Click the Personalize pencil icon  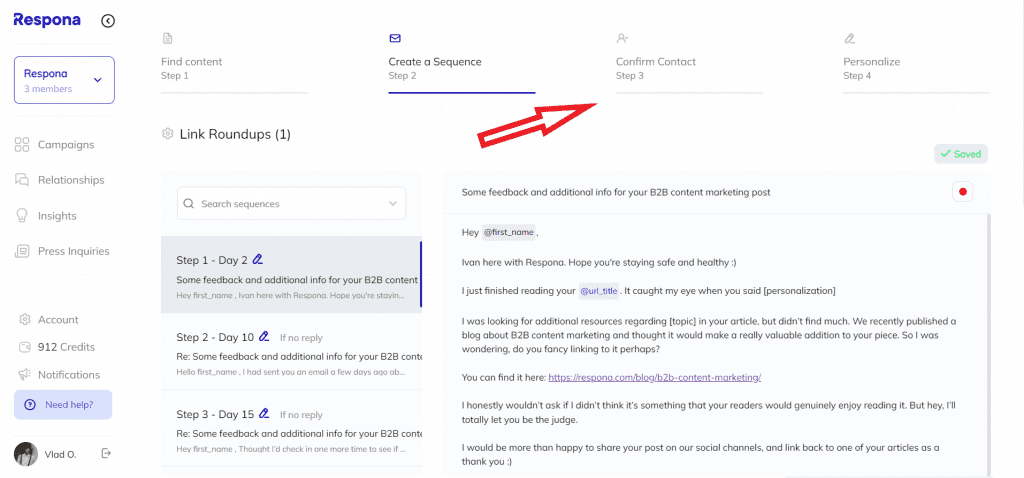(849, 39)
